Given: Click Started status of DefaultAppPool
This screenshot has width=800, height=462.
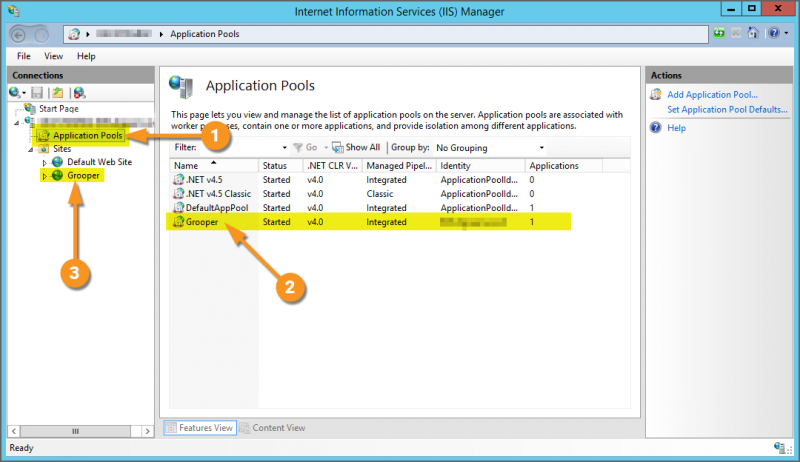Looking at the screenshot, I should (277, 208).
